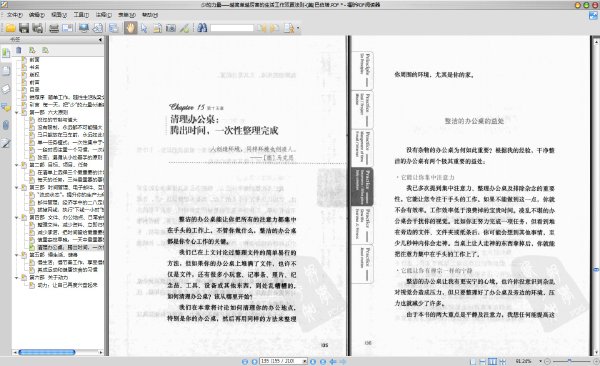Click the search next result icon
The height and width of the screenshot is (366, 600).
pos(274,28)
